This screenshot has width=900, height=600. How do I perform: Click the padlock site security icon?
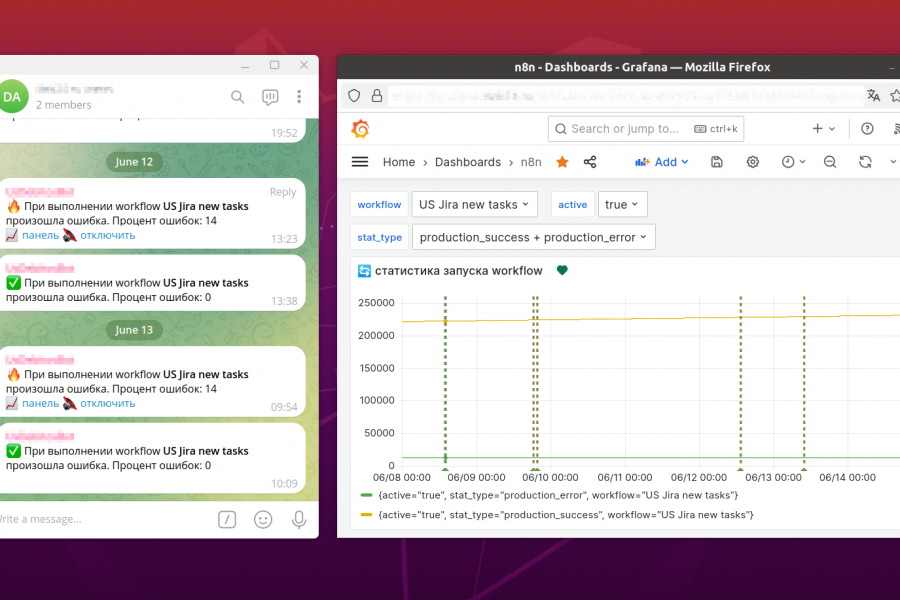pyautogui.click(x=377, y=95)
